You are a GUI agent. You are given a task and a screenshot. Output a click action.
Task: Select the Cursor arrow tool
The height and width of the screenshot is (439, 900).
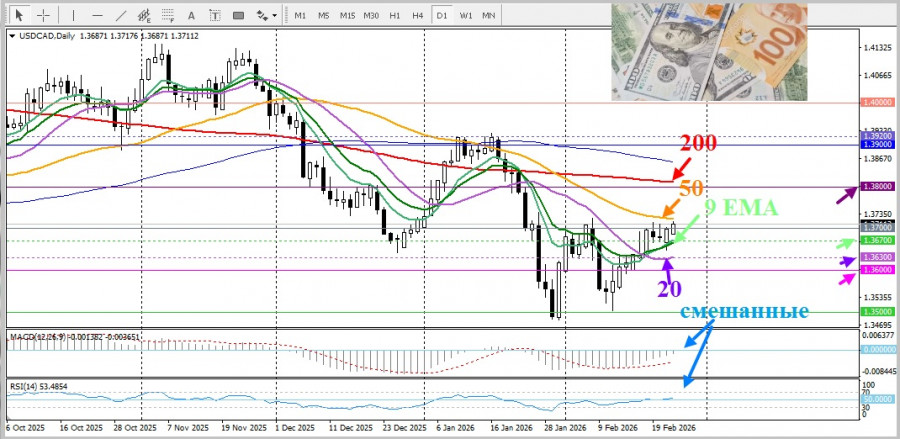pos(20,15)
